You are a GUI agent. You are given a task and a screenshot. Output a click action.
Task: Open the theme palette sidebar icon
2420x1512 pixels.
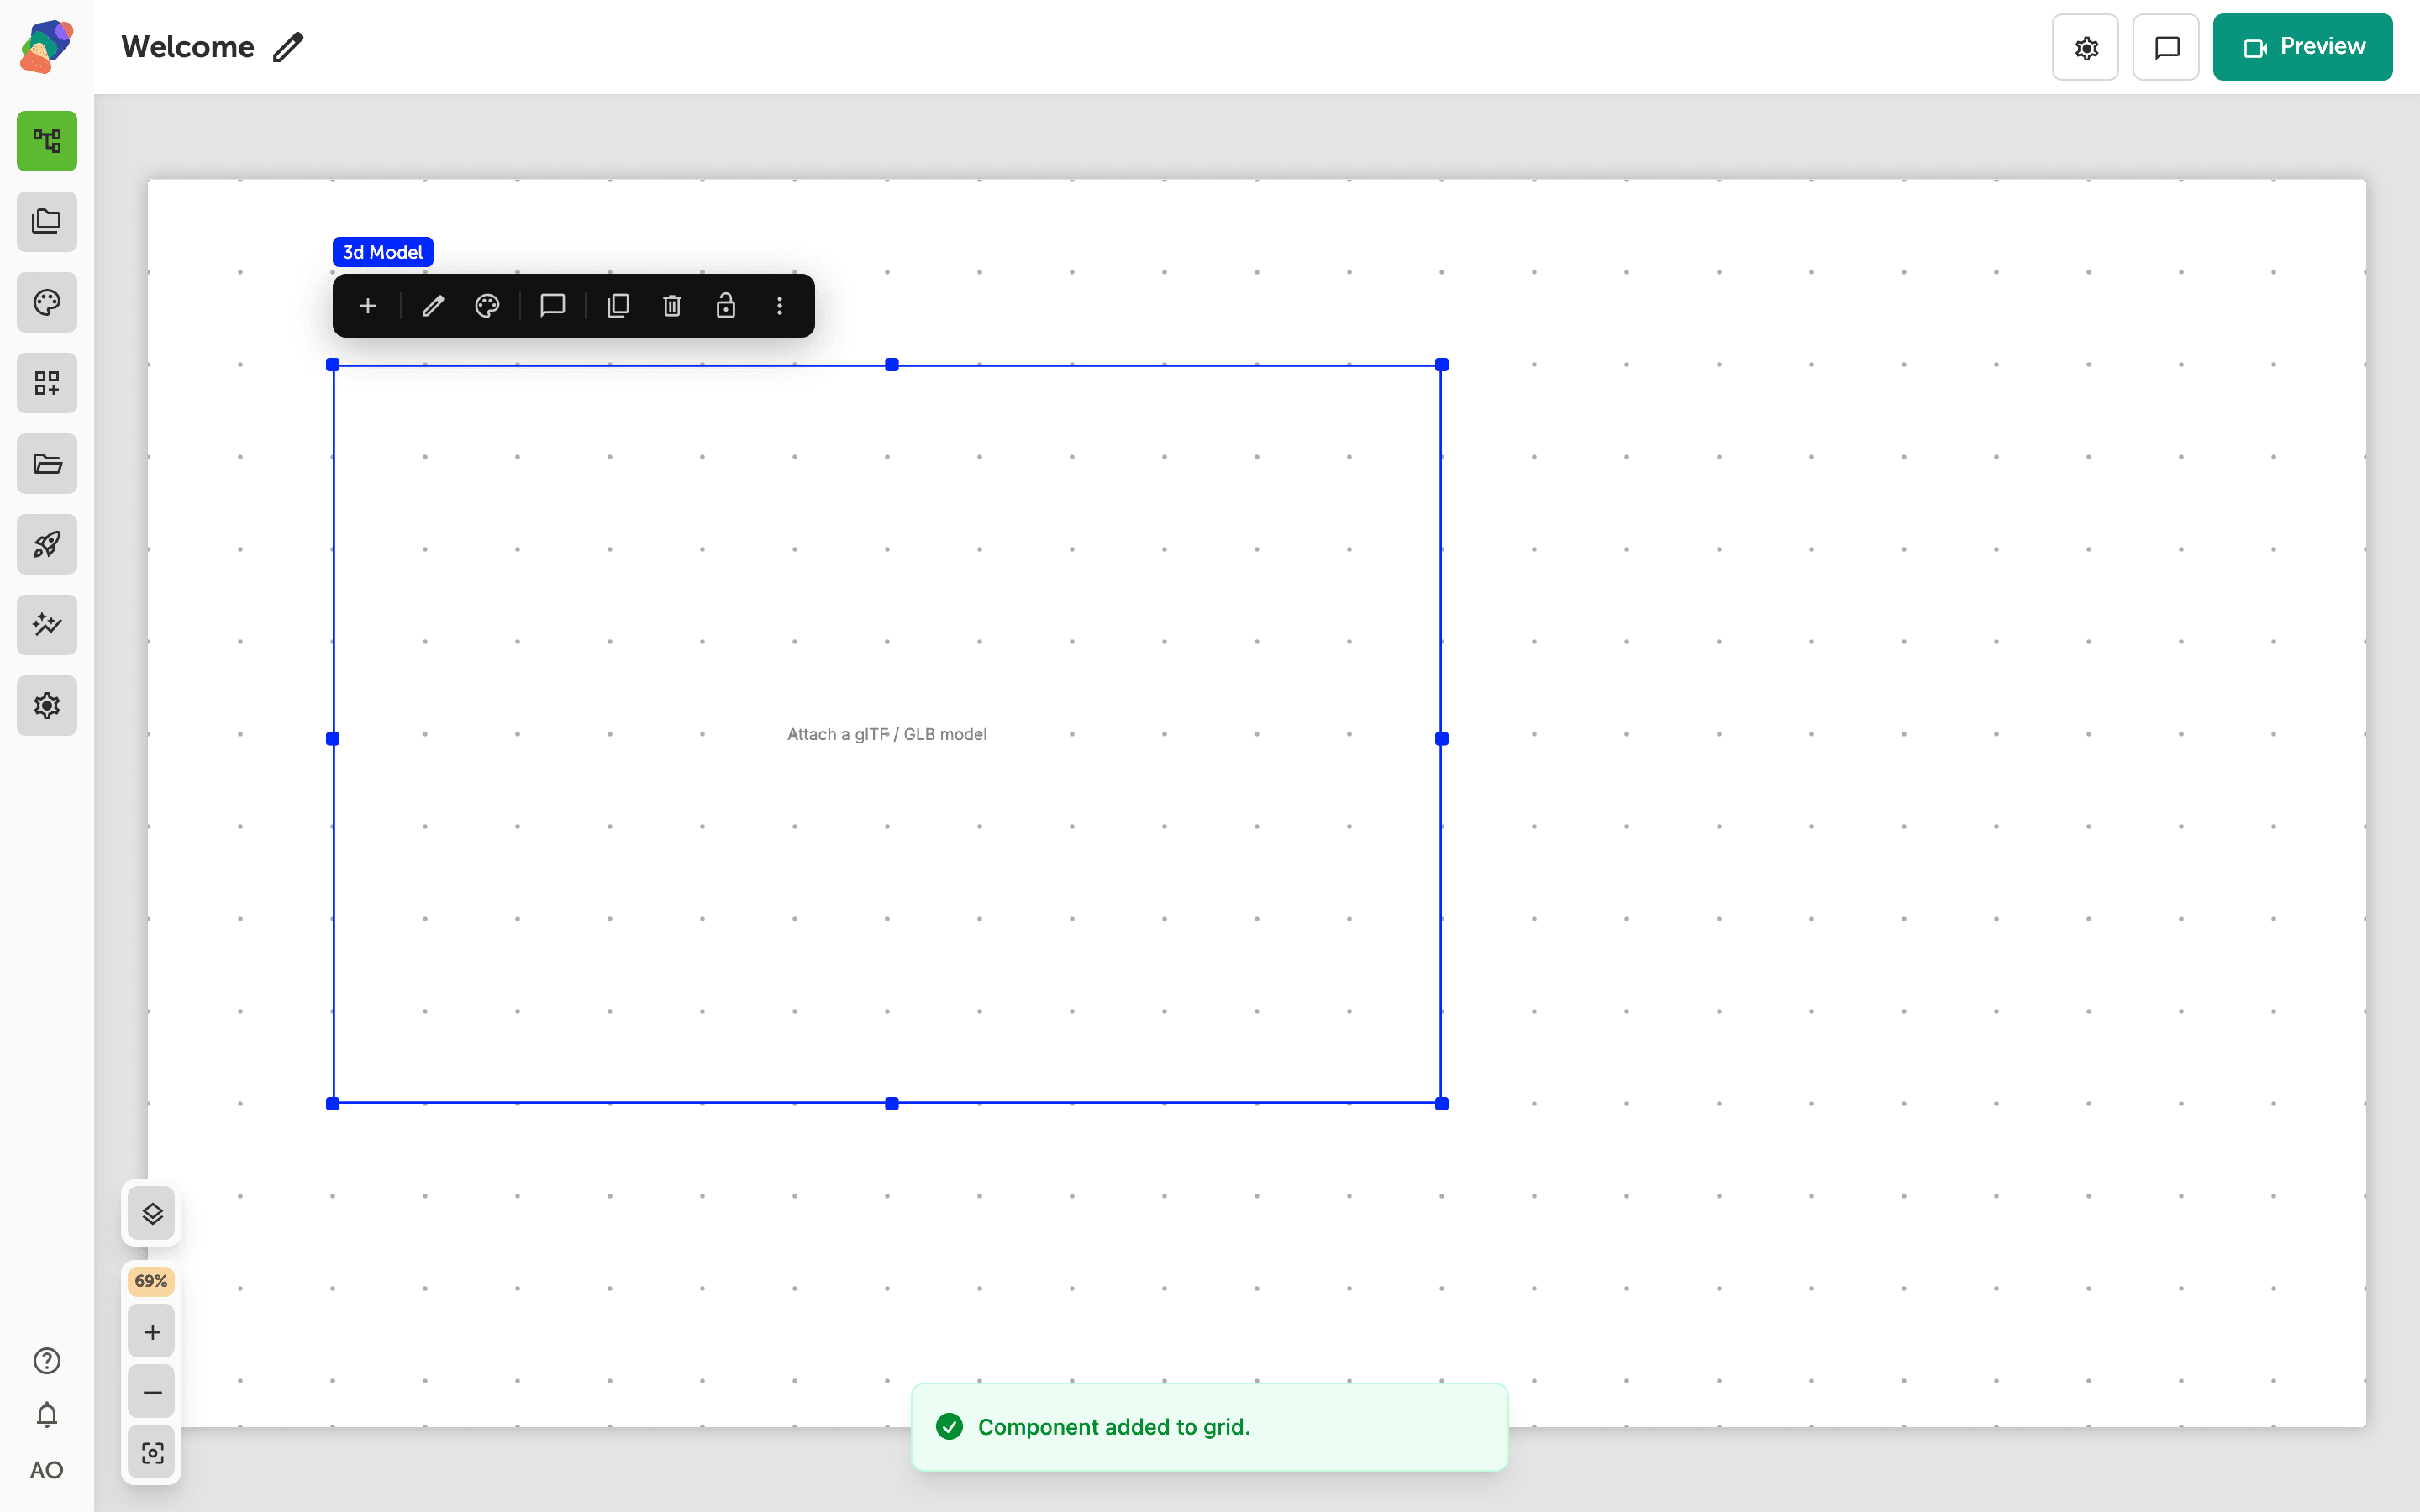[x=47, y=302]
